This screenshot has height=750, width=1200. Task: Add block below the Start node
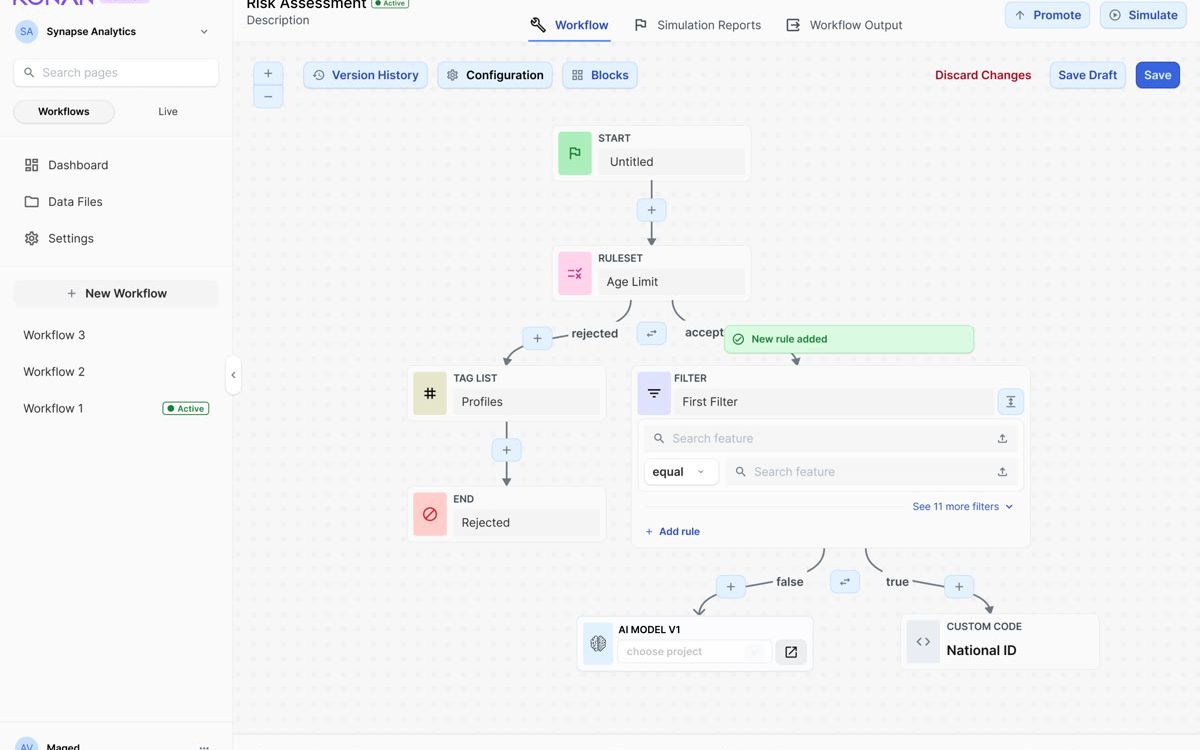click(652, 210)
